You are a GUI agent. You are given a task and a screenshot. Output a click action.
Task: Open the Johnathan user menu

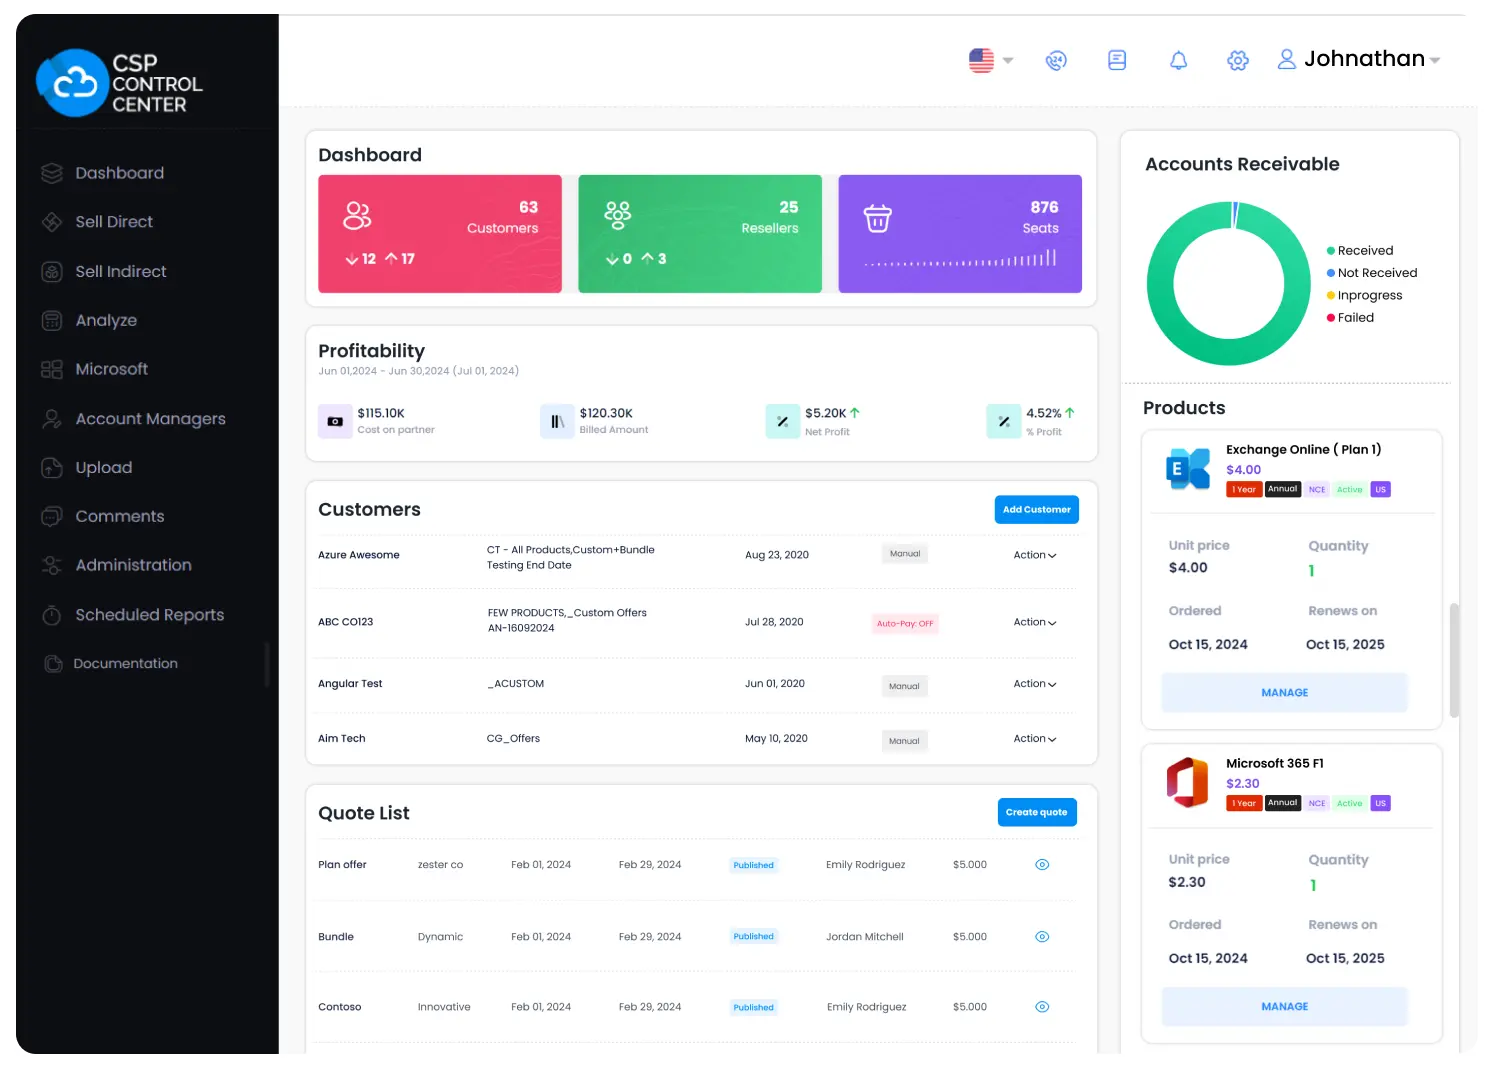pyautogui.click(x=1358, y=60)
